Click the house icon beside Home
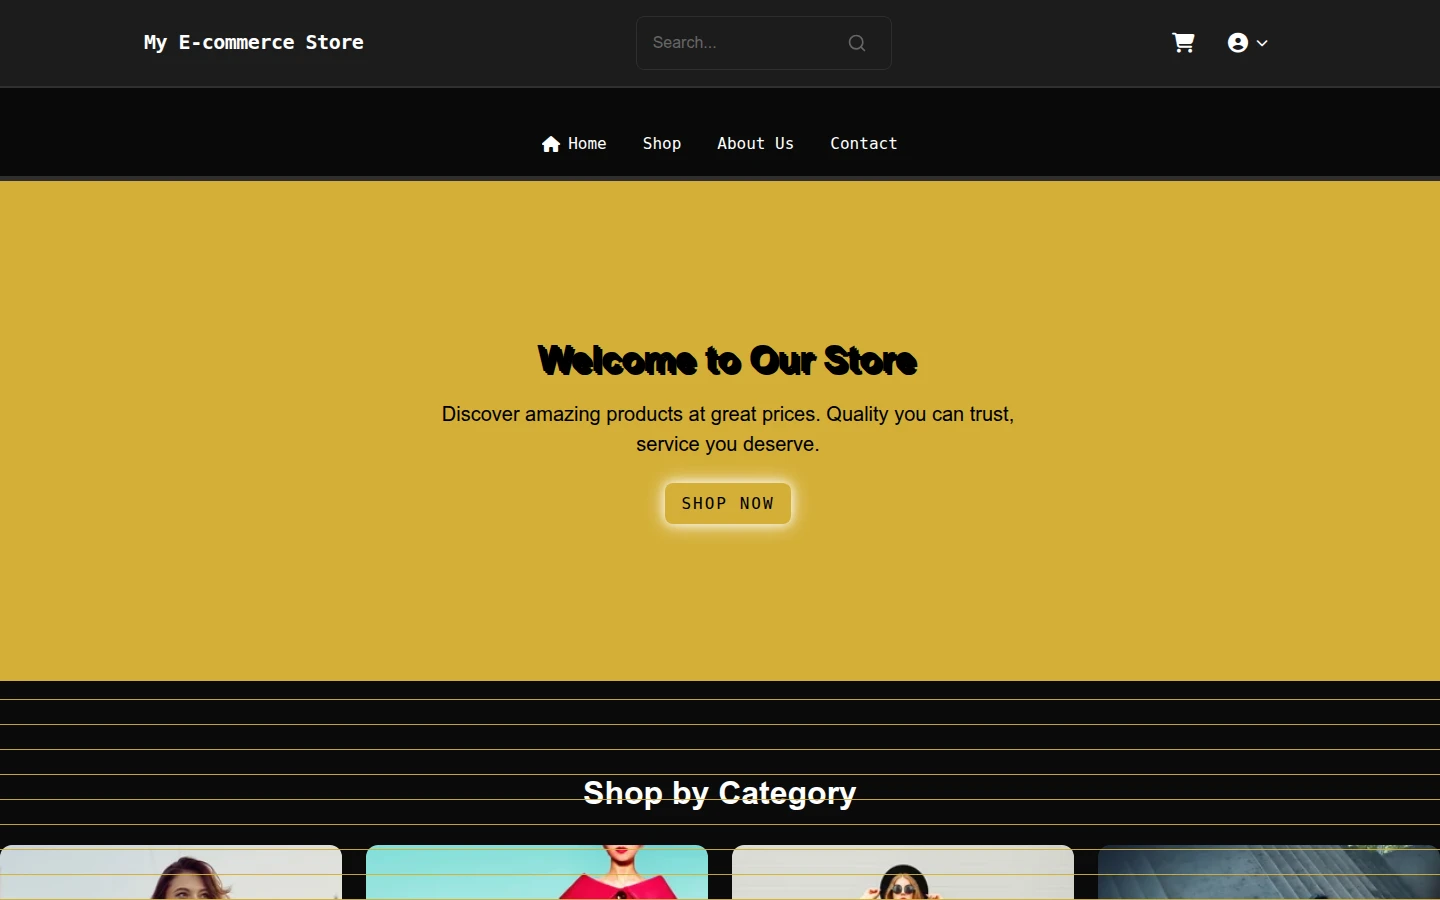 click(x=551, y=144)
